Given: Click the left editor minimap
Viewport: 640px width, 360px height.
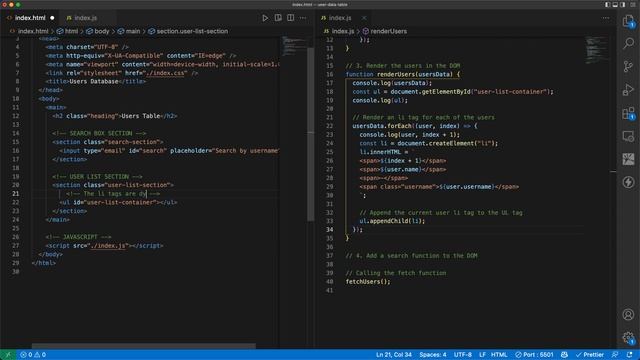Looking at the screenshot, I should [x=293, y=46].
